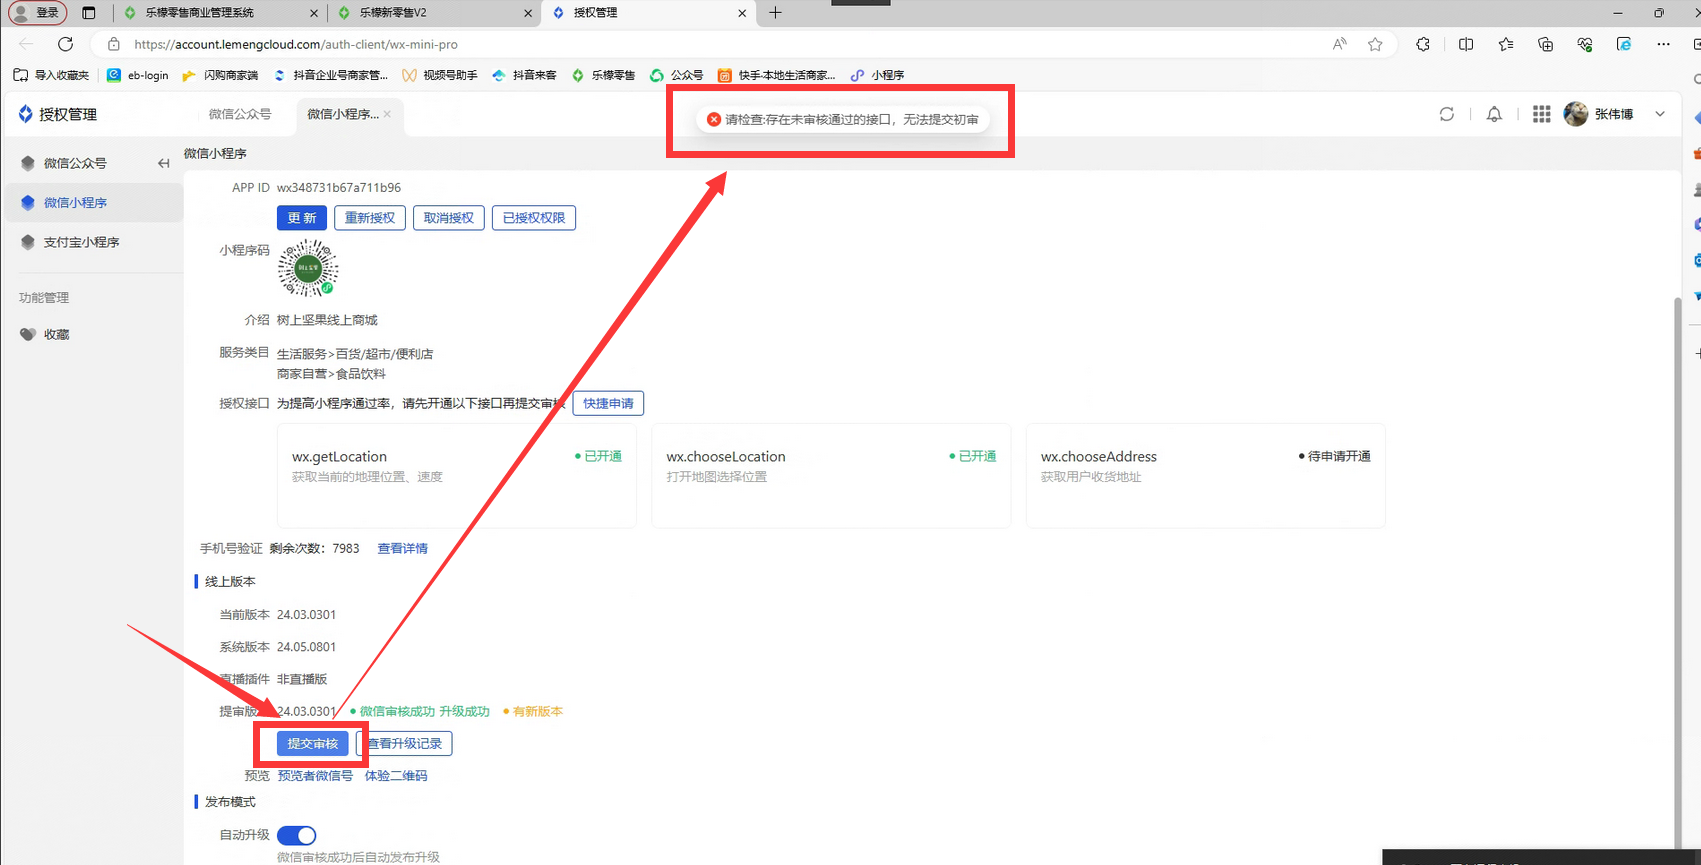The image size is (1701, 865).
Task: Open the 登录 profile button
Action: tap(37, 13)
